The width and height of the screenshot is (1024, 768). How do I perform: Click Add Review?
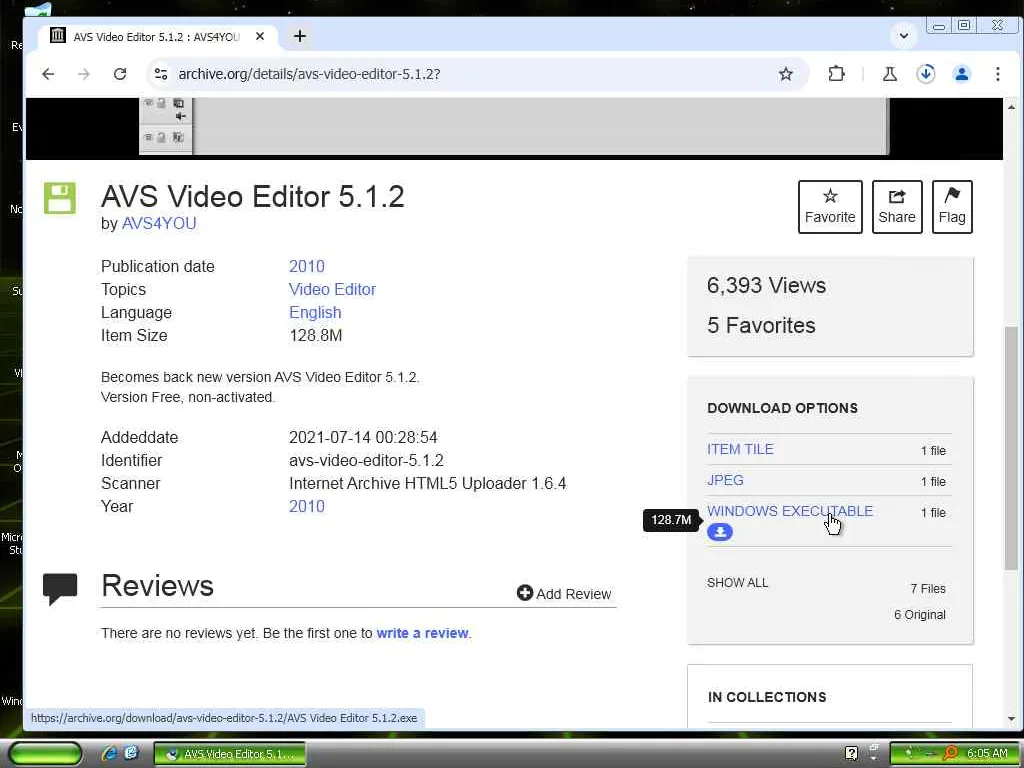point(564,594)
